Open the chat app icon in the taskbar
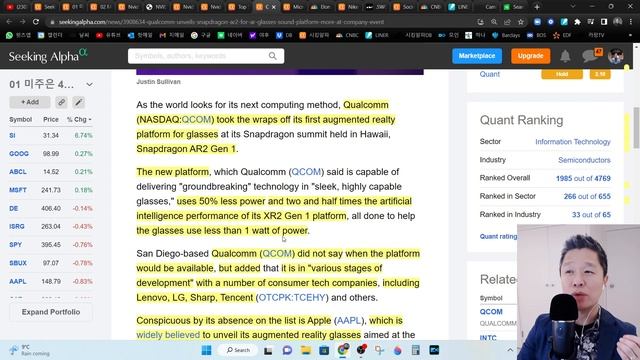Image resolution: width=640 pixels, height=360 pixels. tap(287, 350)
